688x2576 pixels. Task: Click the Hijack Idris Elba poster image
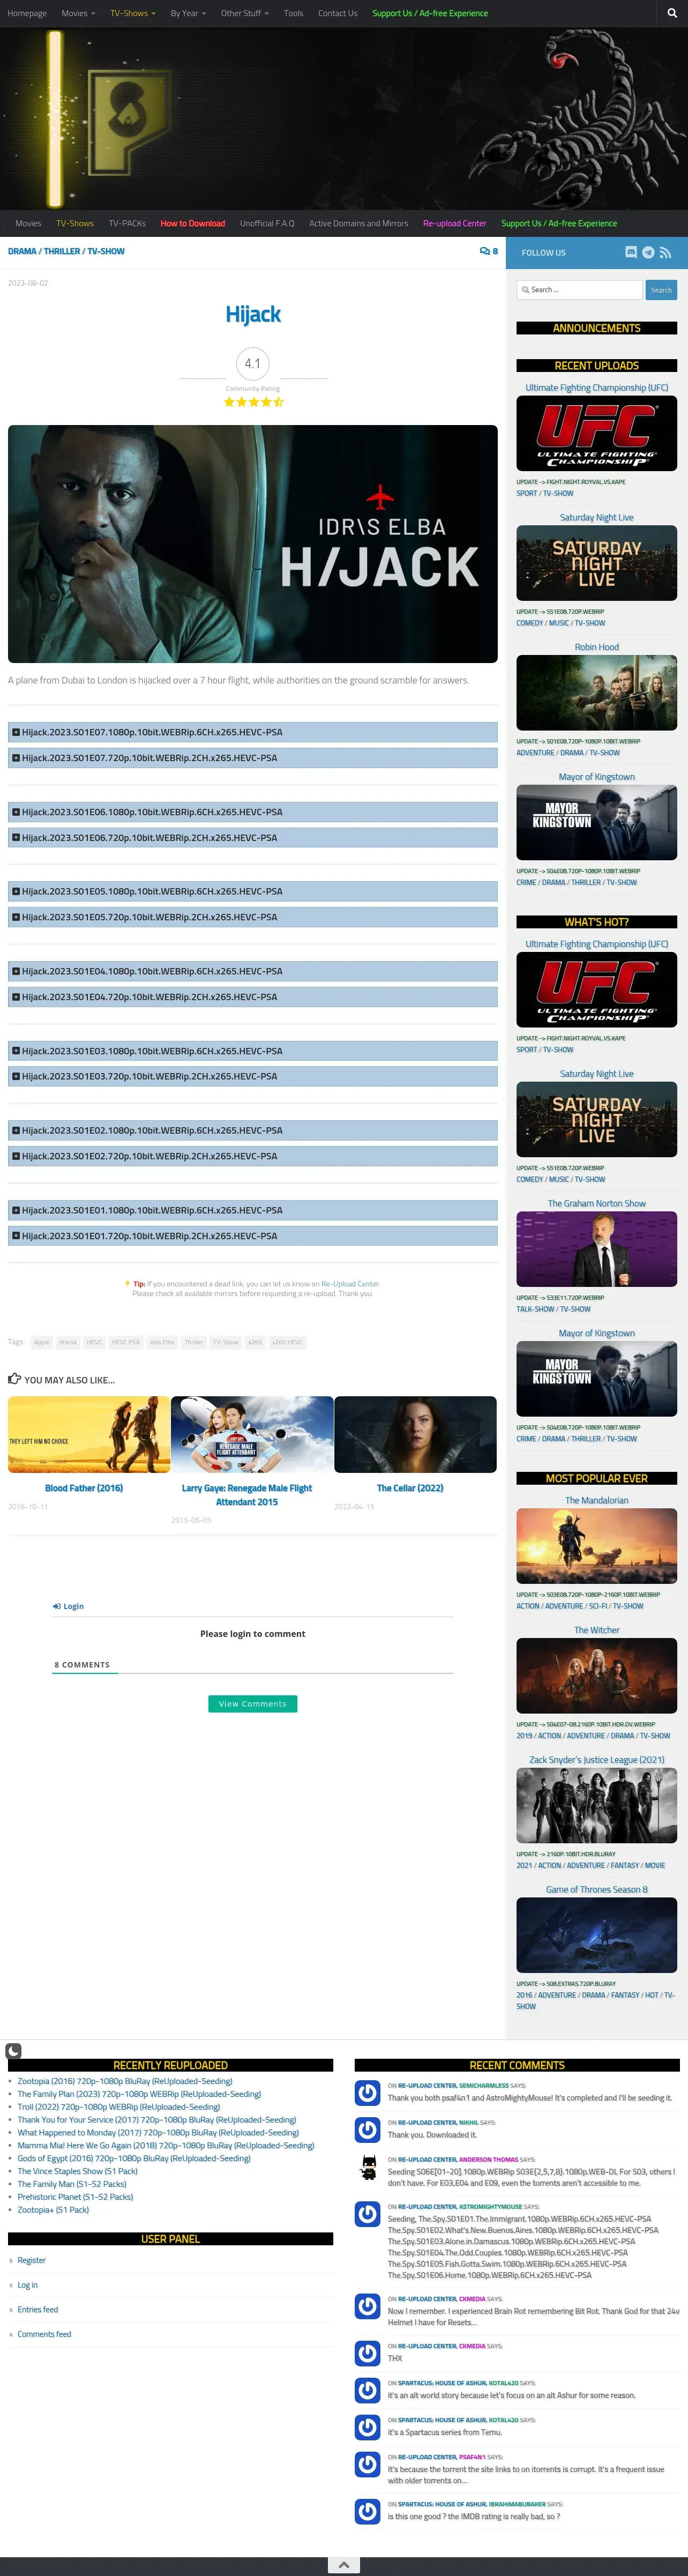pyautogui.click(x=253, y=544)
